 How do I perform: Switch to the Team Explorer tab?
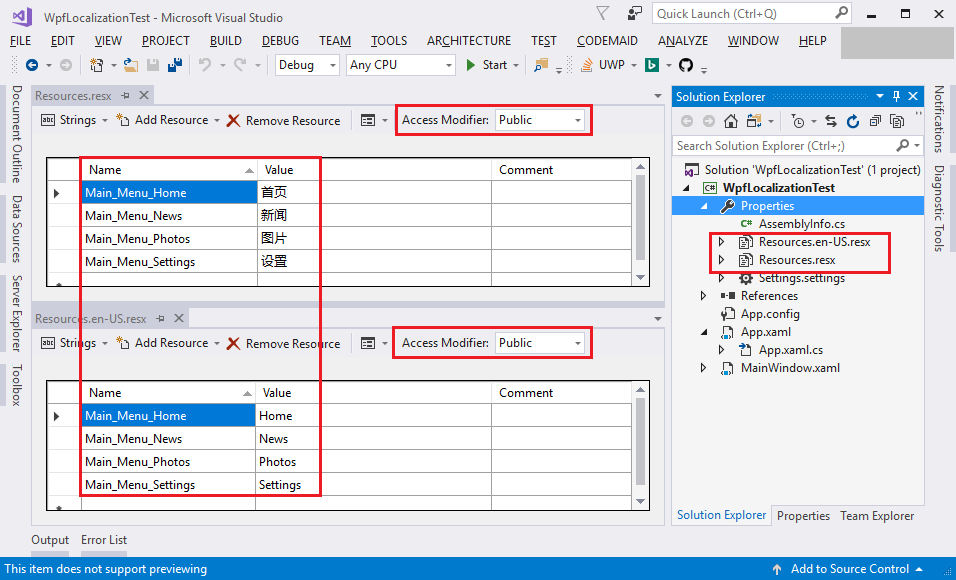click(x=877, y=516)
